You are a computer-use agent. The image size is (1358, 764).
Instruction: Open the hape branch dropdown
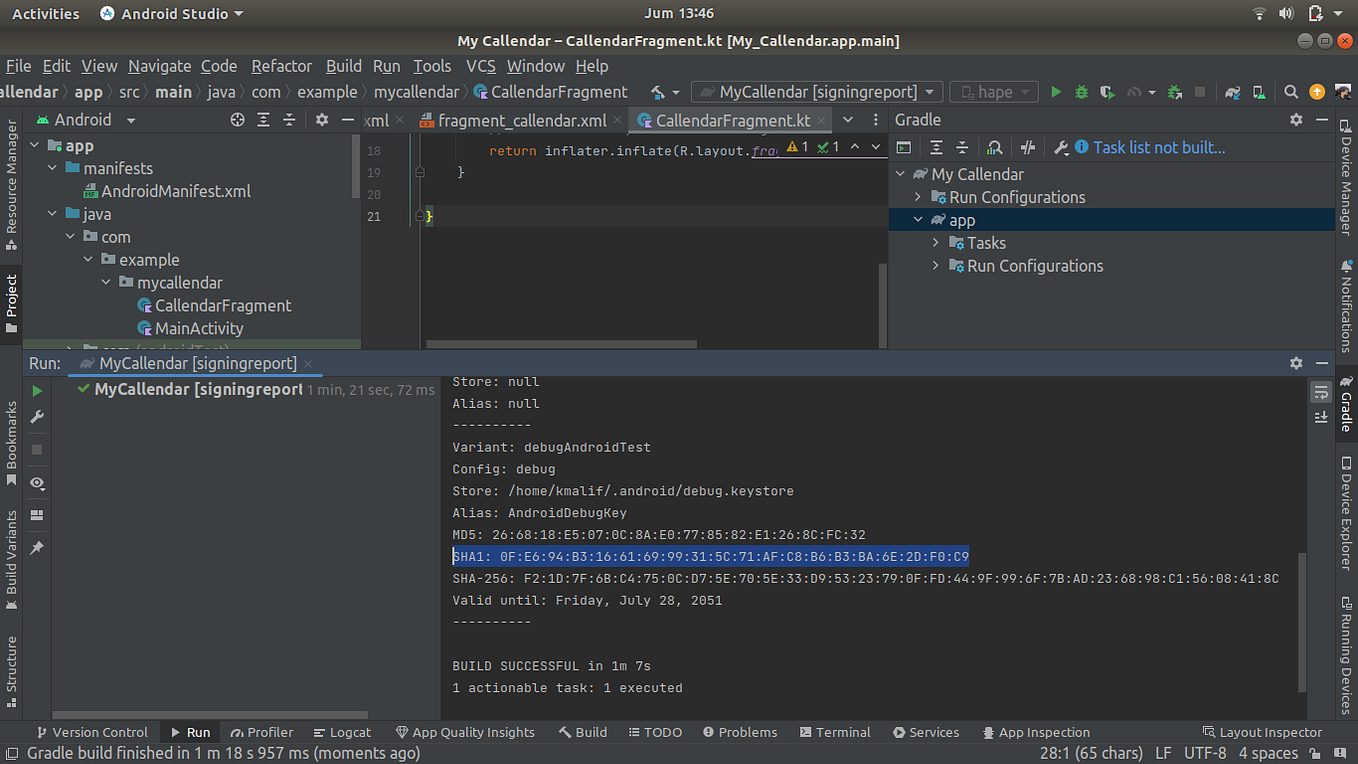(993, 91)
